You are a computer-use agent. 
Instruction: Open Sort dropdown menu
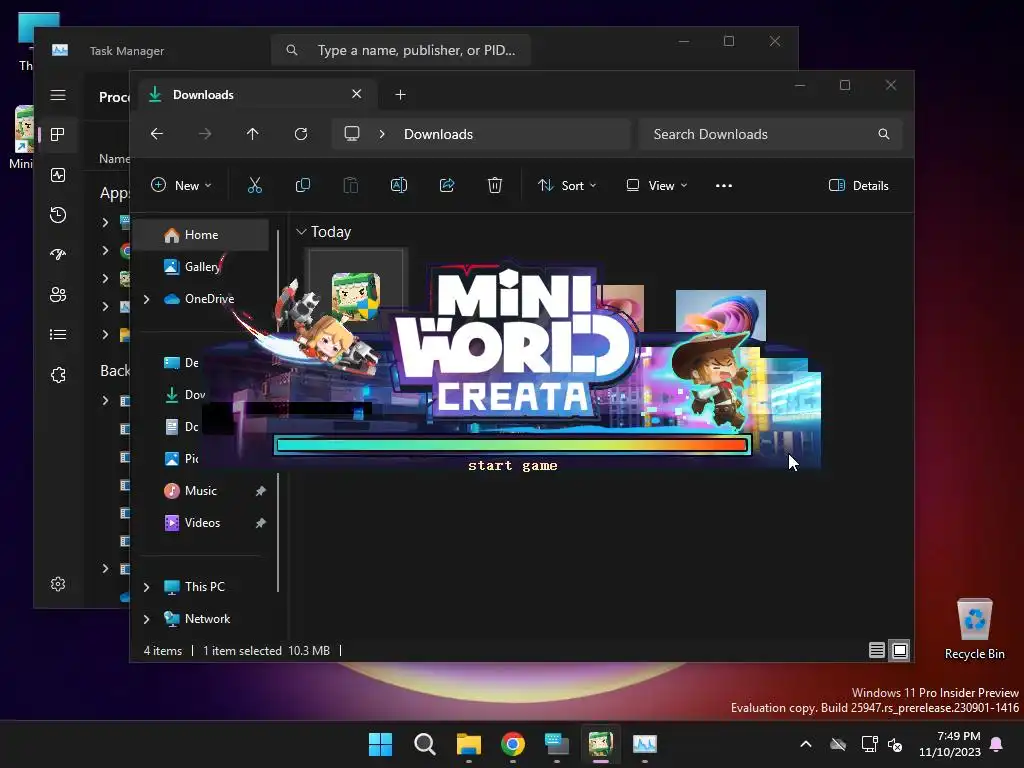click(x=567, y=185)
